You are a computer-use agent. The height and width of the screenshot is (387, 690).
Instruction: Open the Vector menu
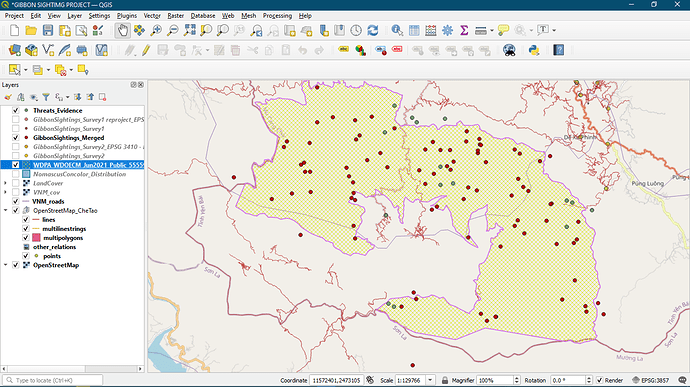coord(152,15)
